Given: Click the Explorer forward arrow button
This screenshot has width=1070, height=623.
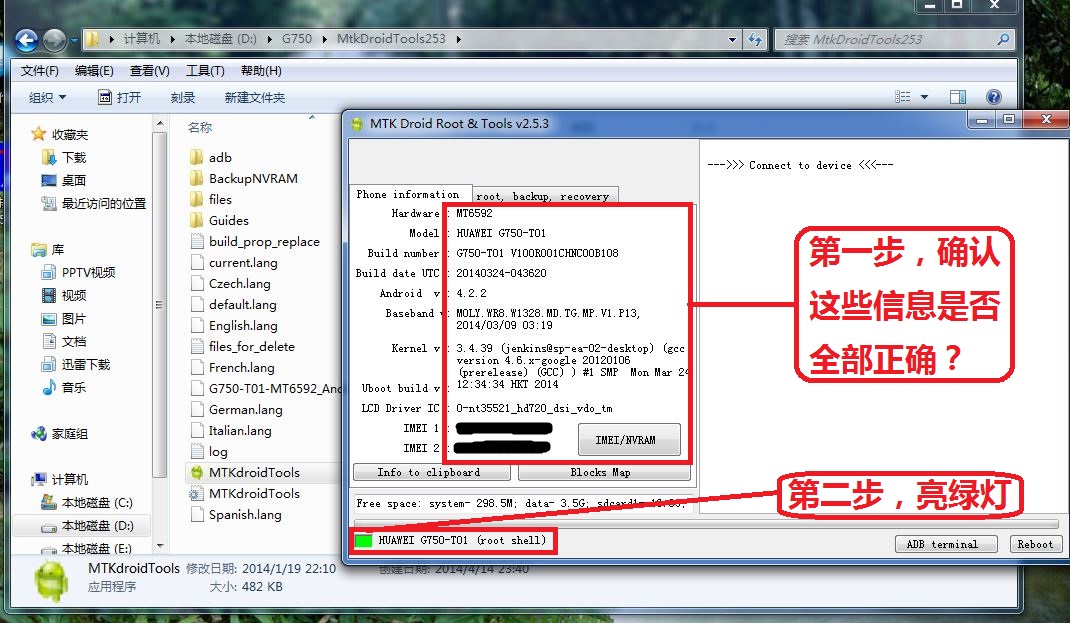Looking at the screenshot, I should coord(55,40).
